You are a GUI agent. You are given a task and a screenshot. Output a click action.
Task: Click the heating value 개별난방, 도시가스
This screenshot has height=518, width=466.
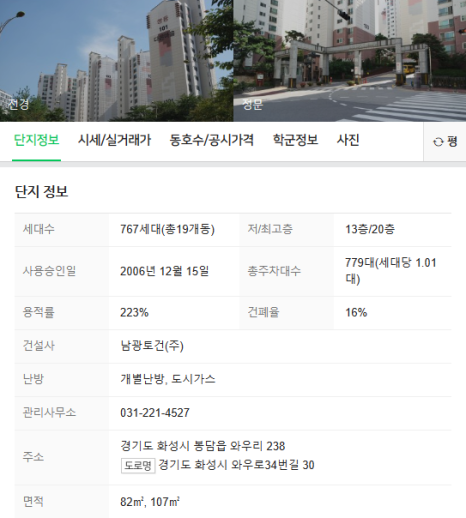pos(168,379)
